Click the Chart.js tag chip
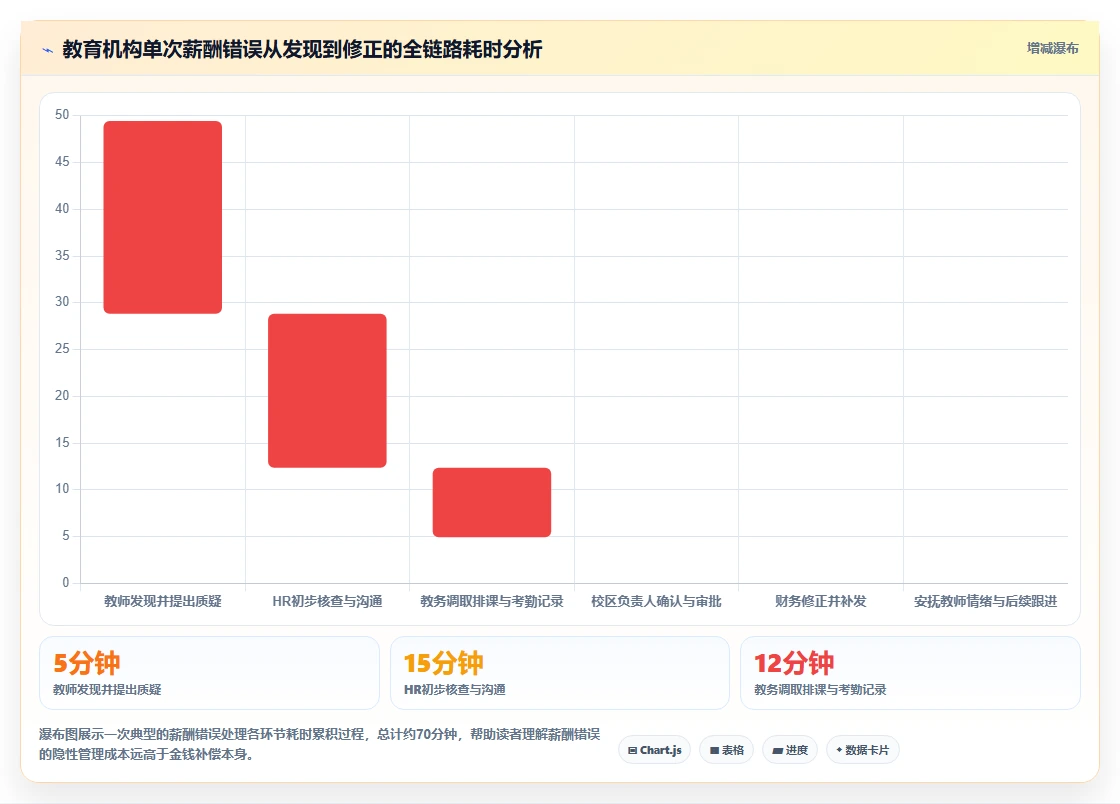Viewport: 1120px width, 804px height. click(654, 750)
